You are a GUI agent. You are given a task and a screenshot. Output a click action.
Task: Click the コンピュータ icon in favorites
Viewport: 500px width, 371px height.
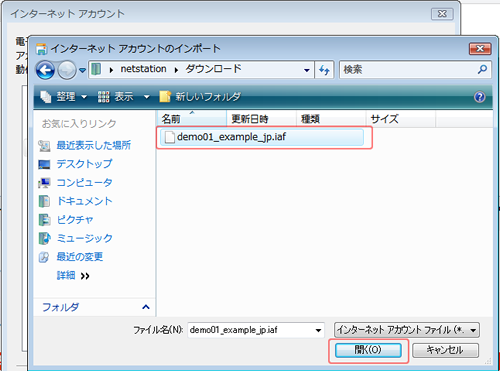click(44, 183)
